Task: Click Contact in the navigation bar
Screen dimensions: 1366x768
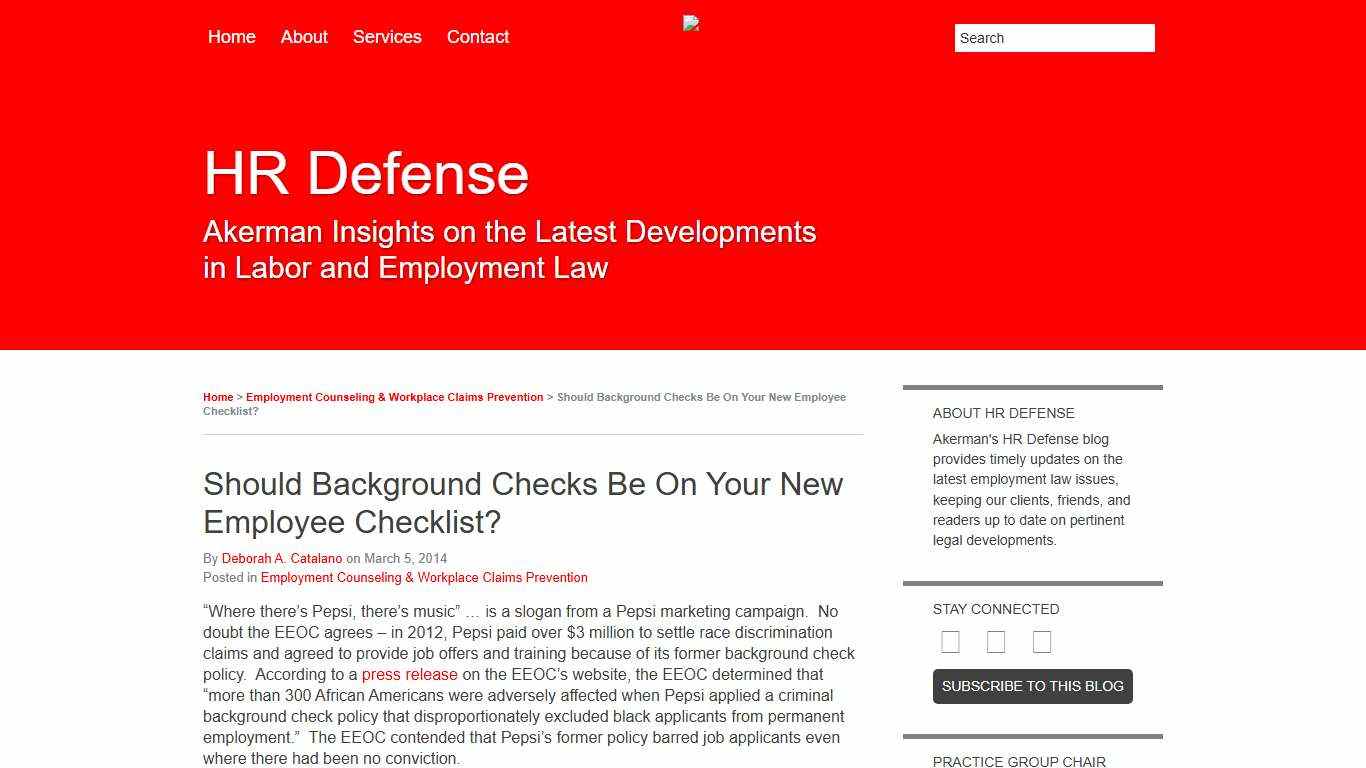Action: click(x=478, y=37)
